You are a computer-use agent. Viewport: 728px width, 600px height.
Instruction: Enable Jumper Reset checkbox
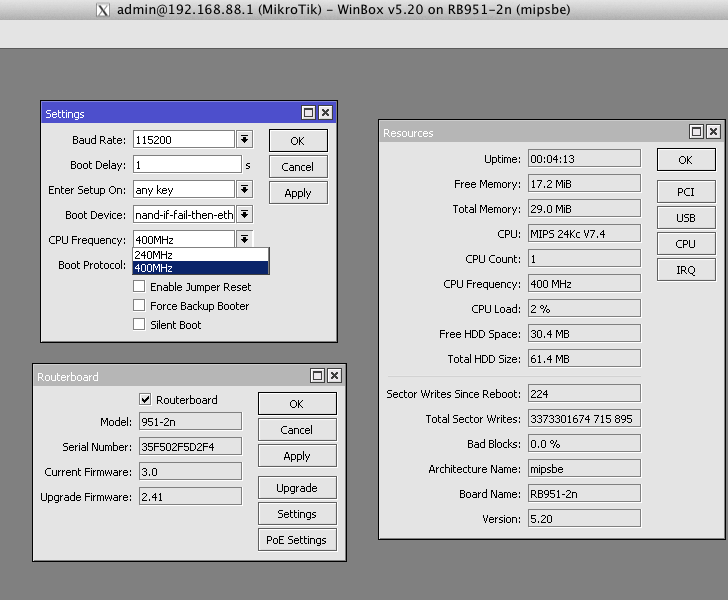coord(139,287)
